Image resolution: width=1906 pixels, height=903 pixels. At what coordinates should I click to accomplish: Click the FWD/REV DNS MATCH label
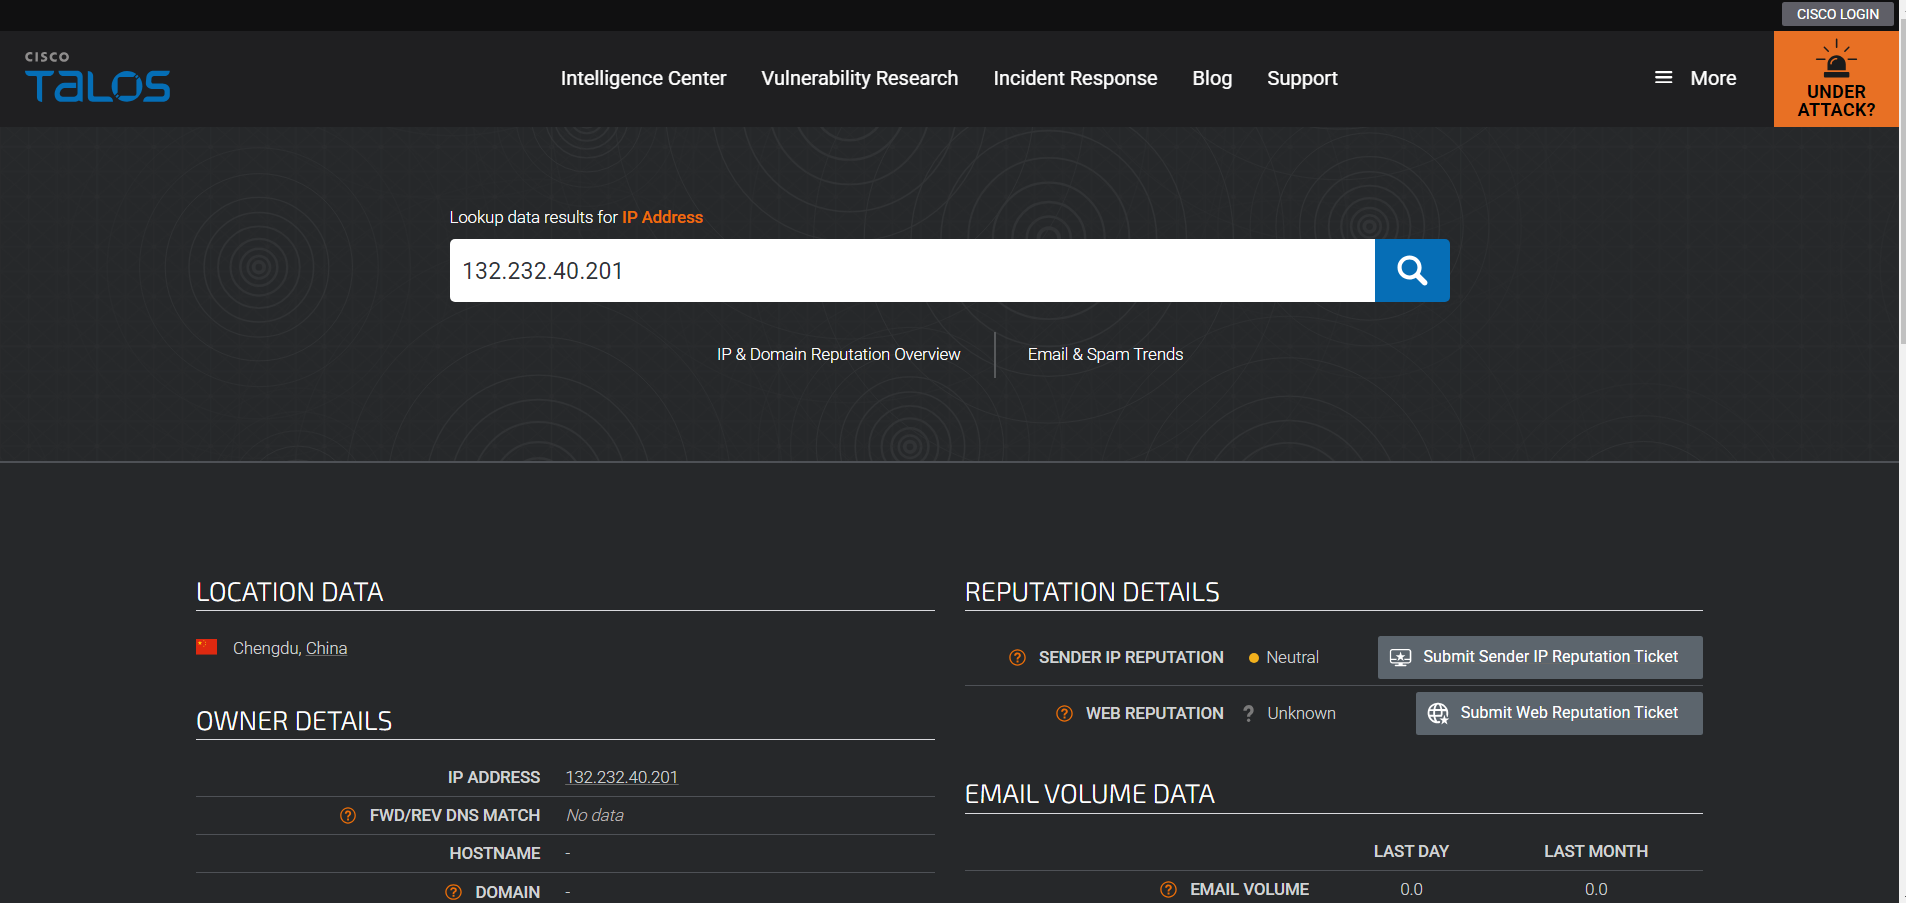click(x=455, y=815)
